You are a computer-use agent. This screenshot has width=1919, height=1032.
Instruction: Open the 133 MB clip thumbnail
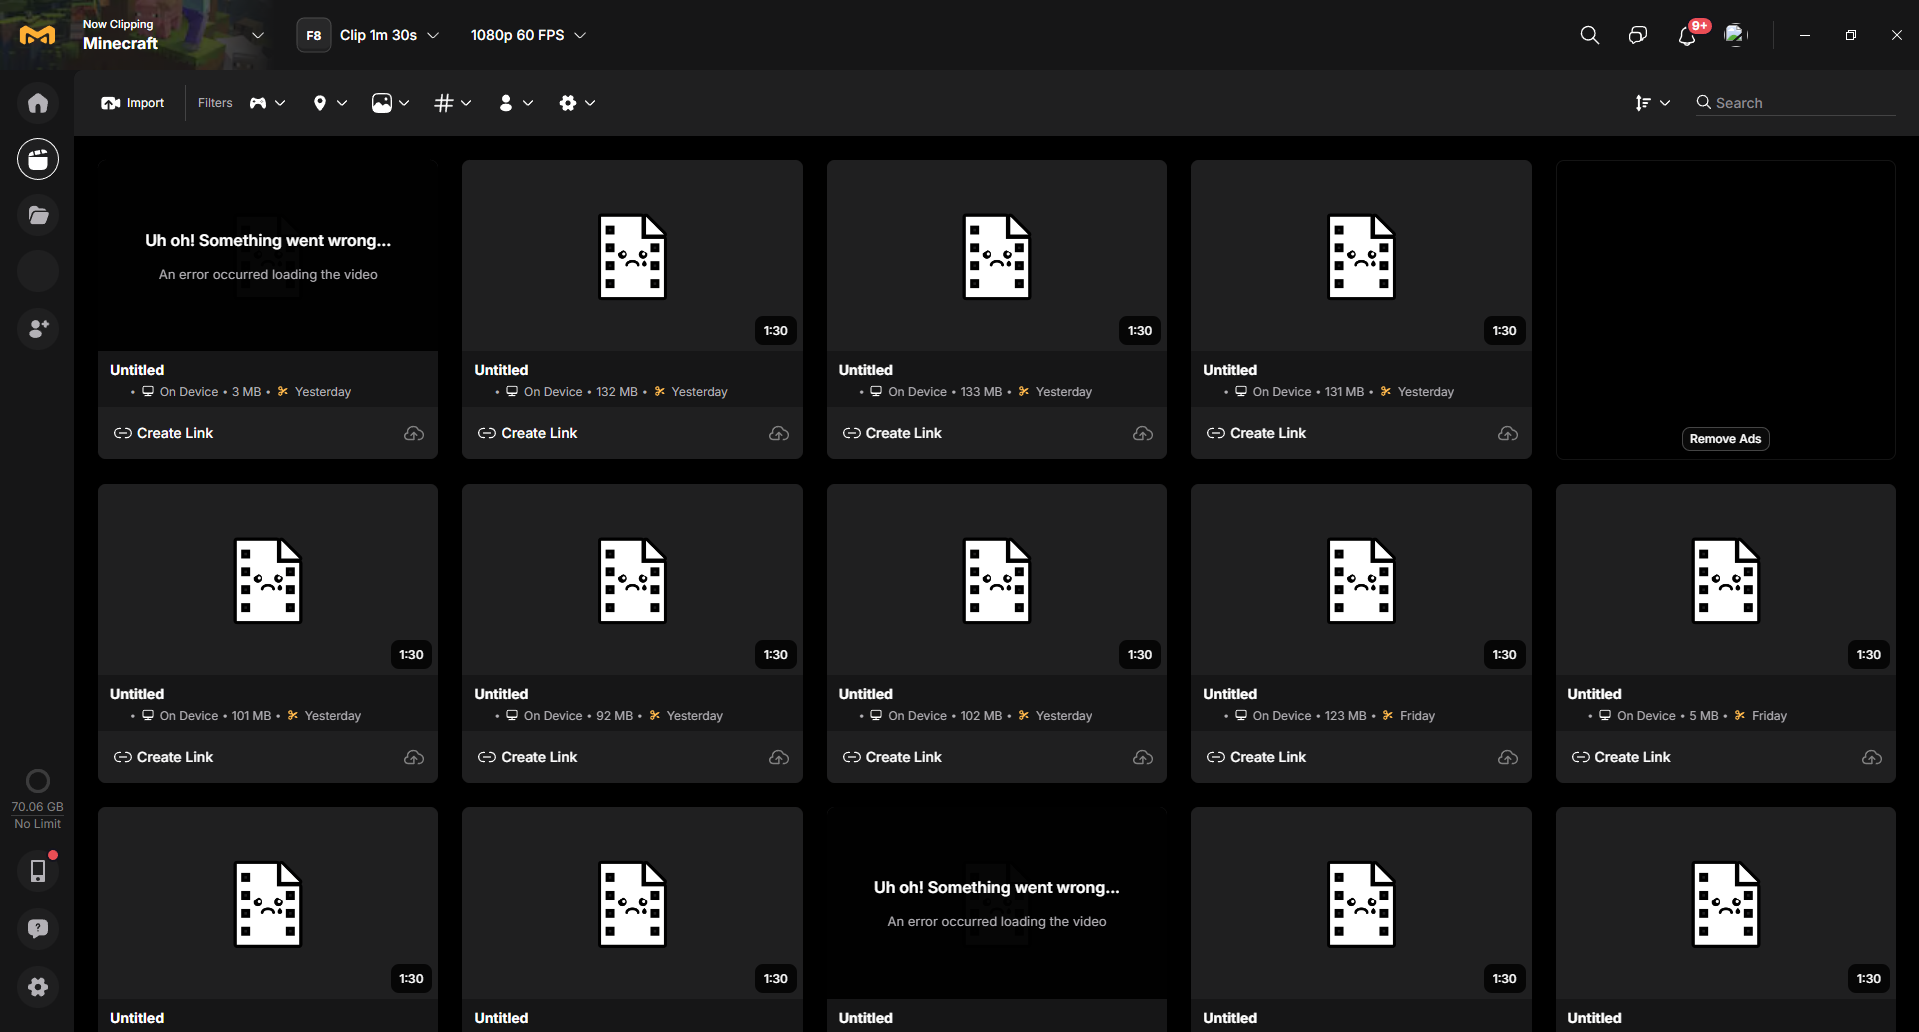click(x=997, y=256)
